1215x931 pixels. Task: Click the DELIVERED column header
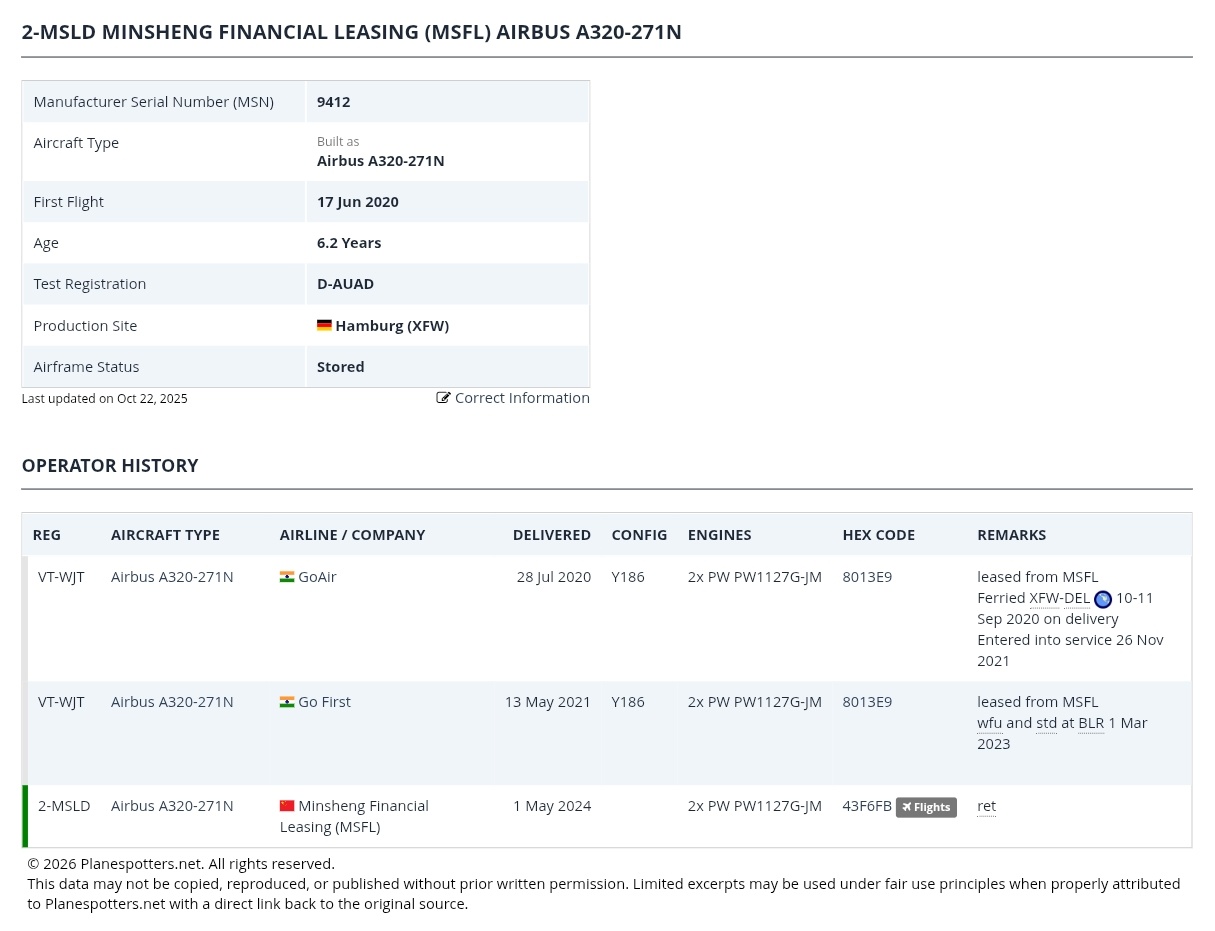point(552,535)
